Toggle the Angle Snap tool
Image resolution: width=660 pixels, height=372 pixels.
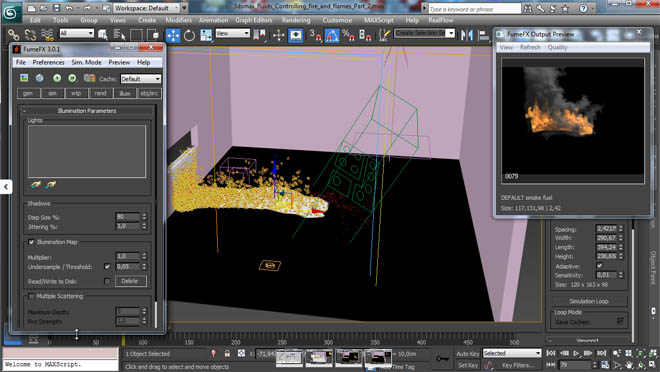pos(332,35)
